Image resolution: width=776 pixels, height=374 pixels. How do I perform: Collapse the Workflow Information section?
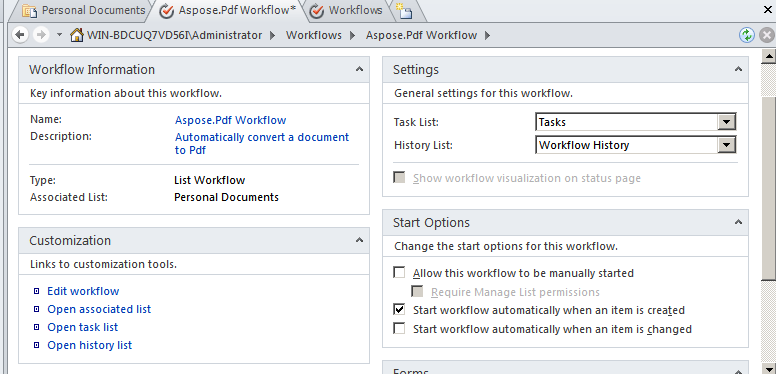click(x=359, y=69)
